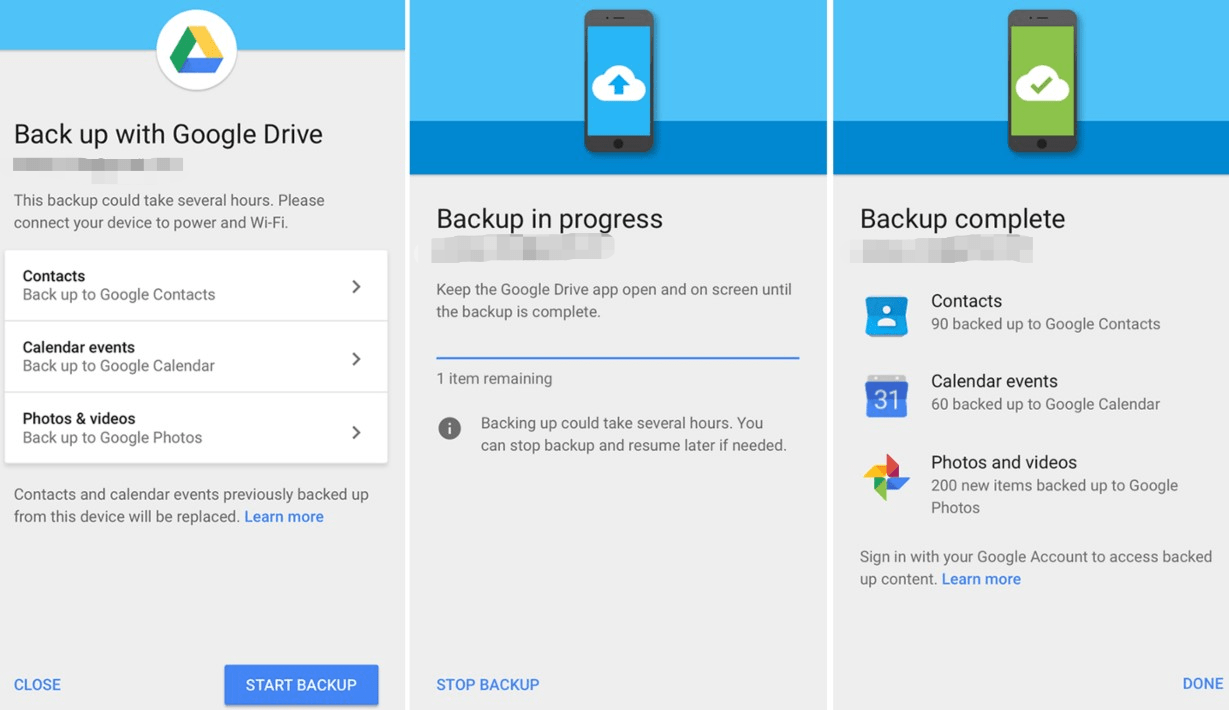Viewport: 1229px width, 710px height.
Task: Click the phone green checkmark icon
Action: 1041,82
